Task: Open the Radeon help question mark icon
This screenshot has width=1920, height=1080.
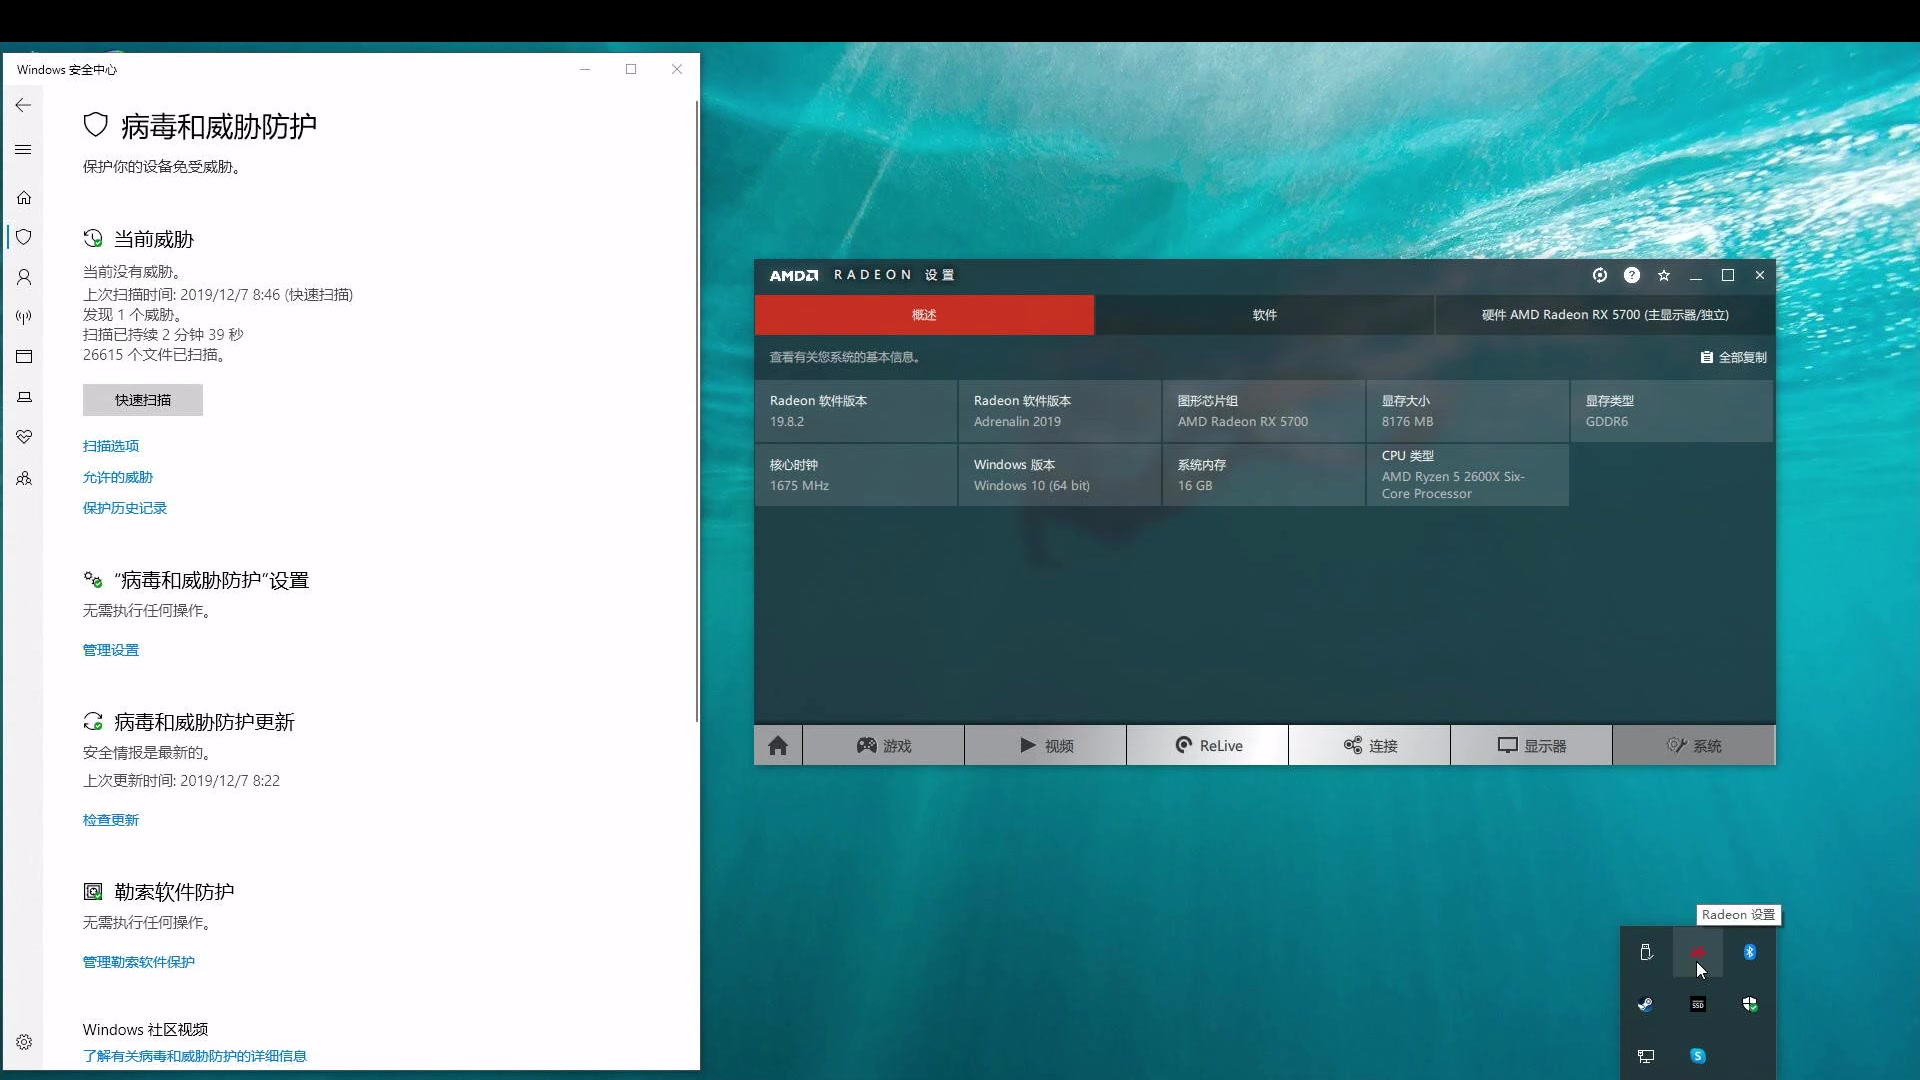Action: tap(1632, 275)
